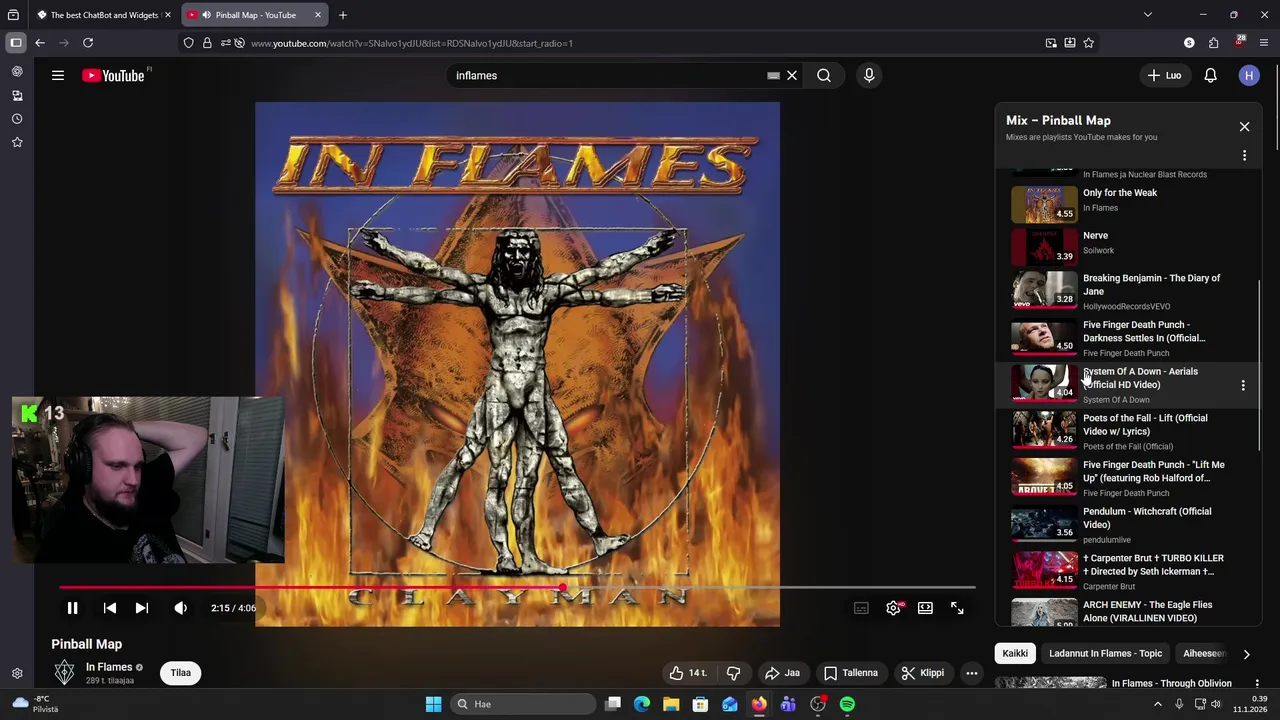Select the Aiheeseen chip
Viewport: 1280px width, 720px height.
[x=1203, y=653]
